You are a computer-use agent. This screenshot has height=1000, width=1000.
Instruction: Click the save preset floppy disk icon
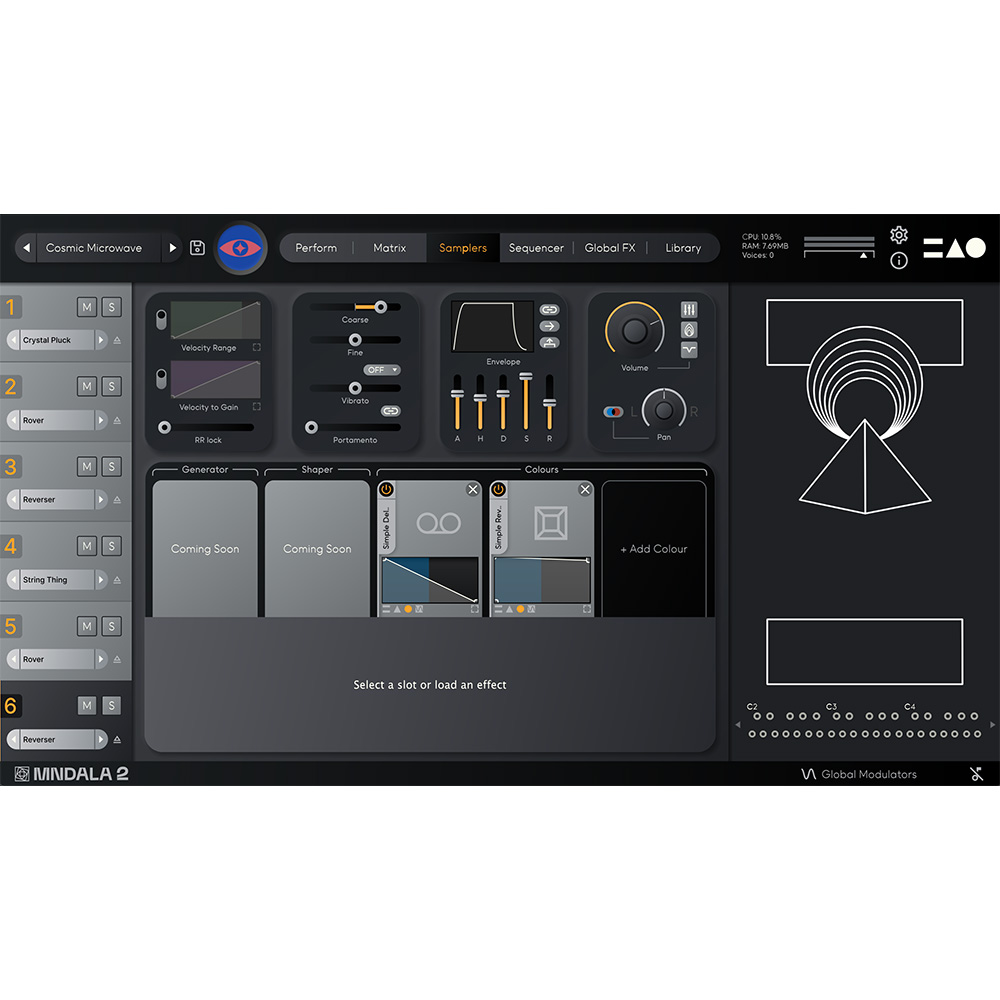pyautogui.click(x=197, y=248)
